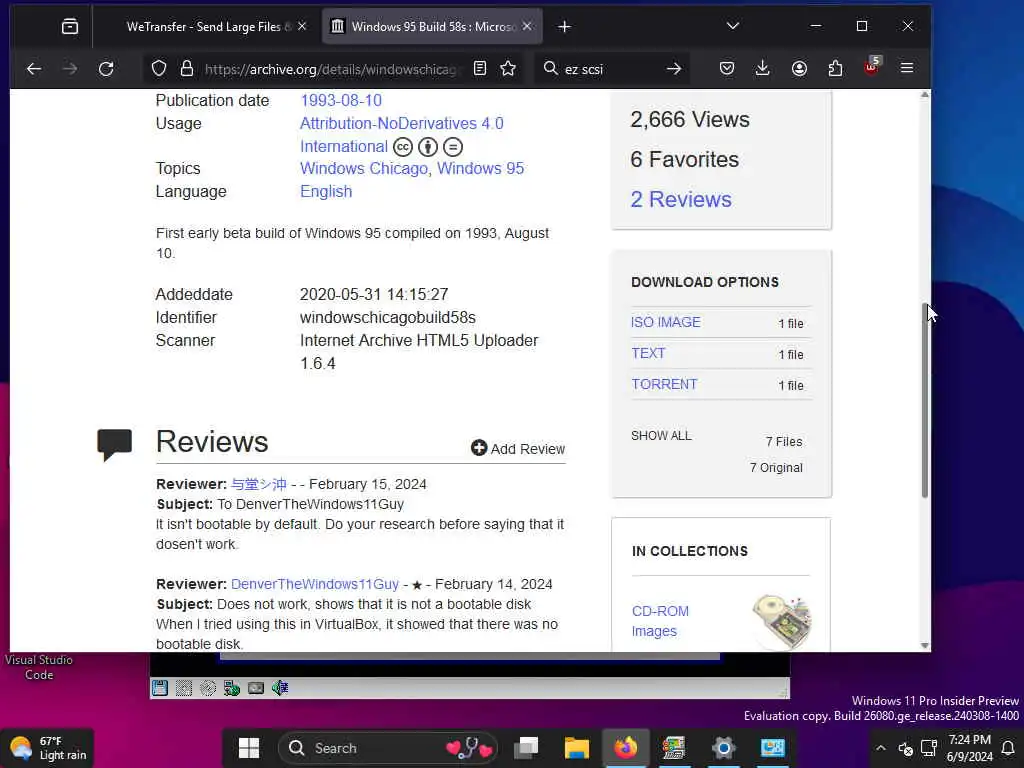Jump to the 2 Reviews link
This screenshot has height=768, width=1024.
click(x=680, y=199)
